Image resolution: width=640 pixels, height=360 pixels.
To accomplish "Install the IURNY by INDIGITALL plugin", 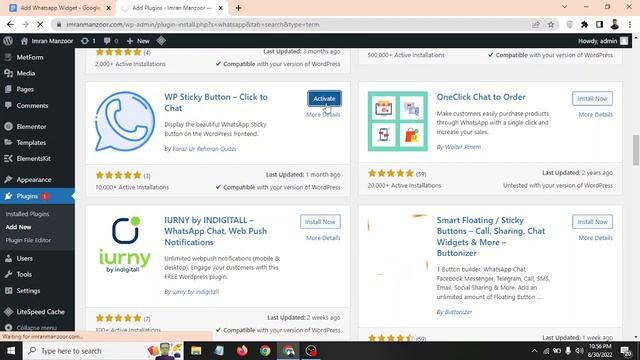I will [320, 222].
